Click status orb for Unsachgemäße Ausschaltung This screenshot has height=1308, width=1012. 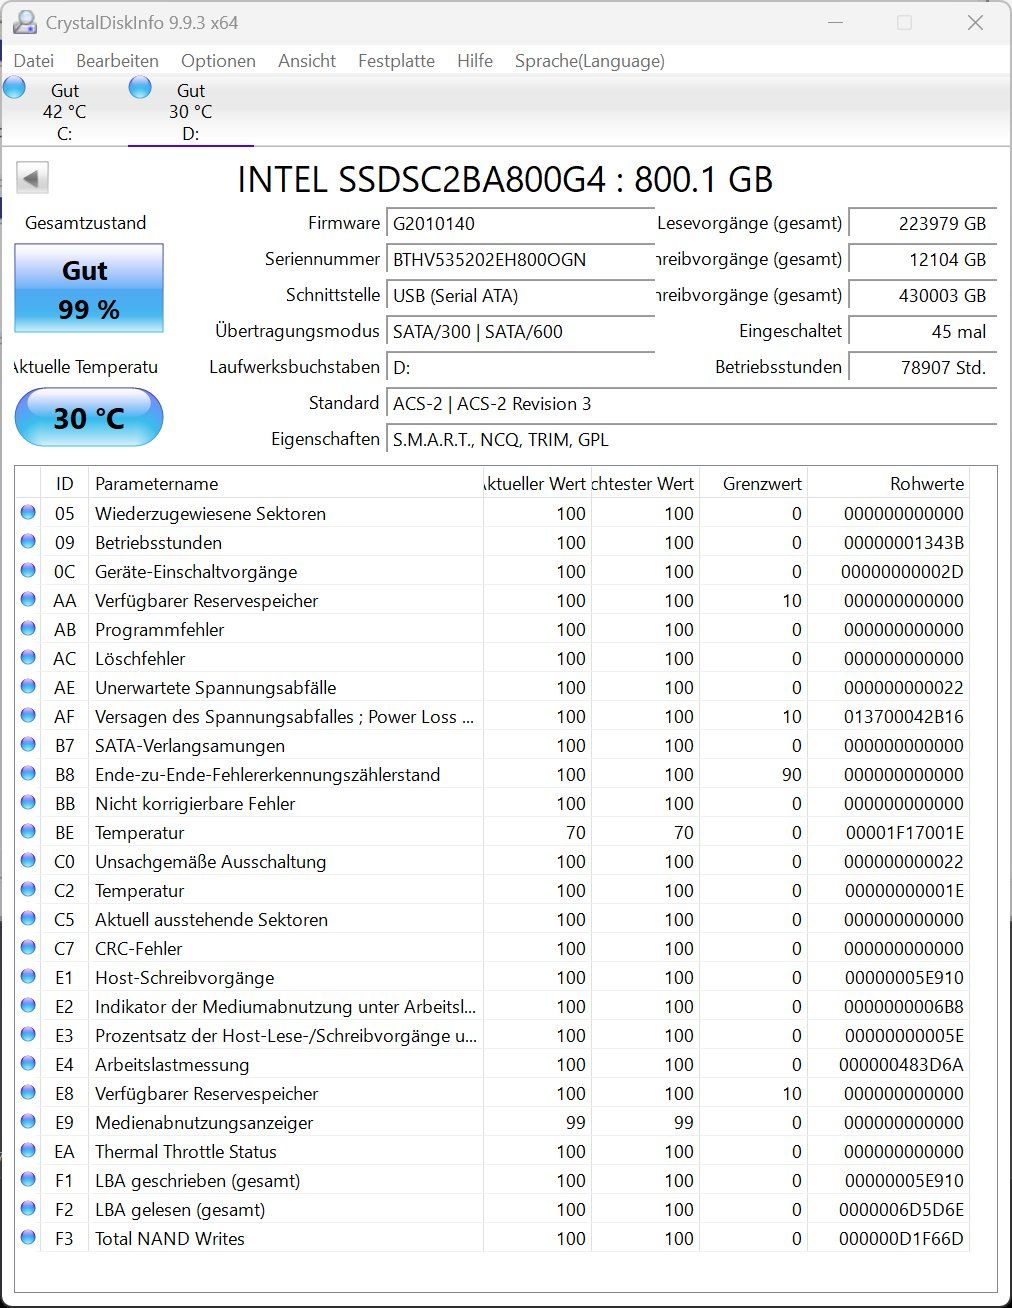[x=28, y=861]
